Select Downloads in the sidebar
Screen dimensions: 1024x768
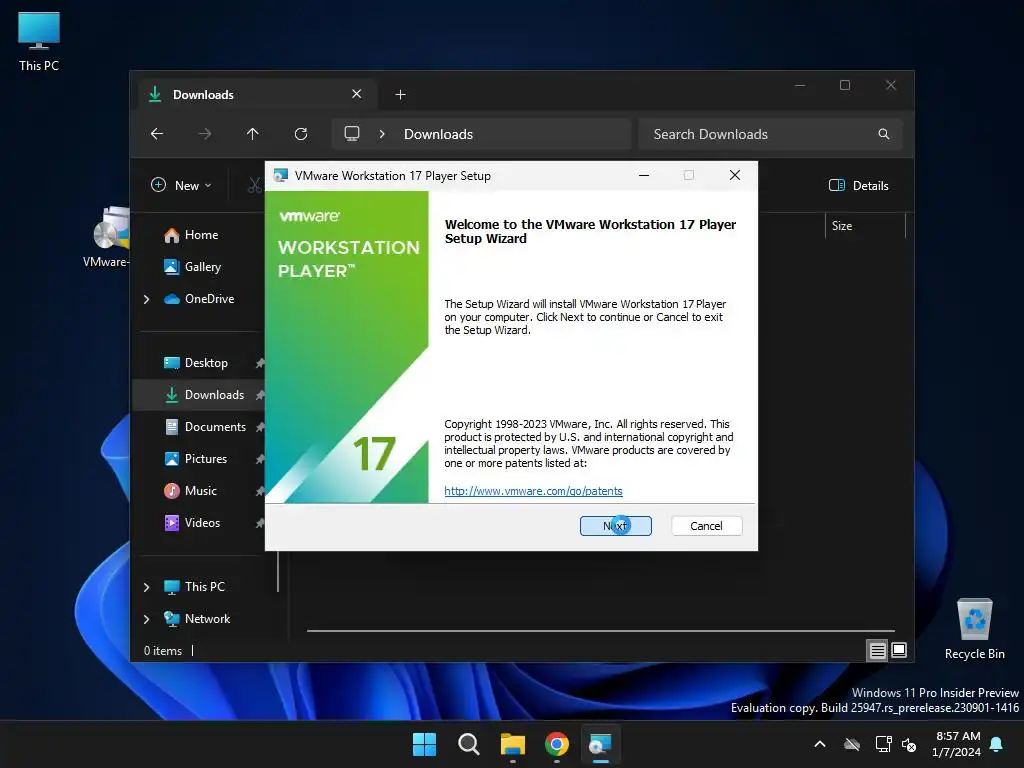[214, 395]
